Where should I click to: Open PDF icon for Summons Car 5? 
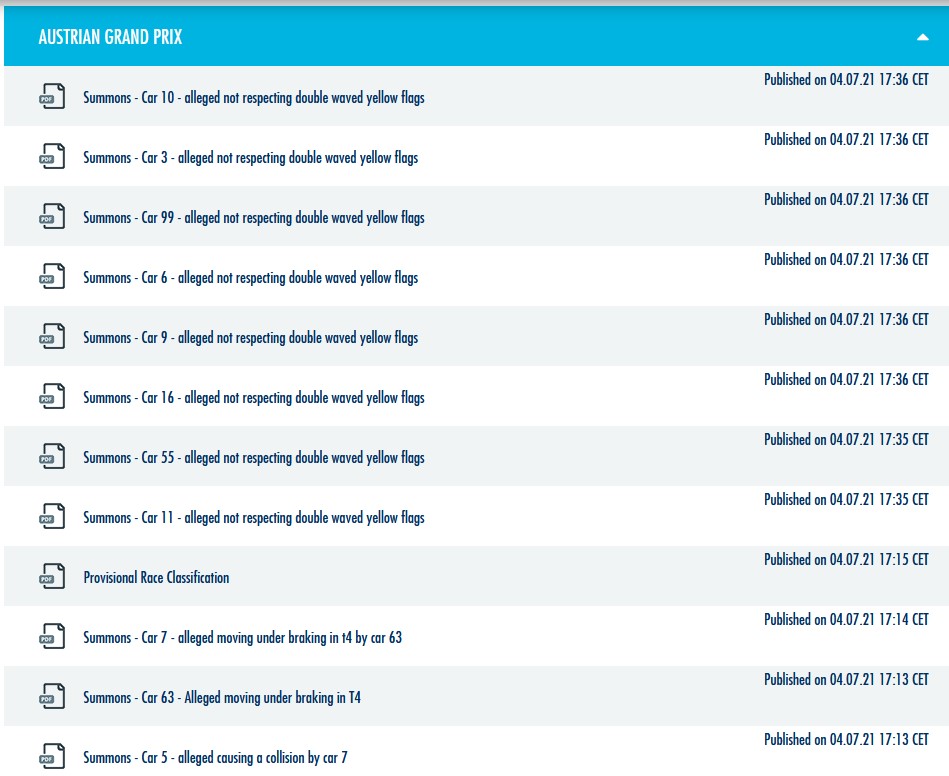click(x=52, y=756)
